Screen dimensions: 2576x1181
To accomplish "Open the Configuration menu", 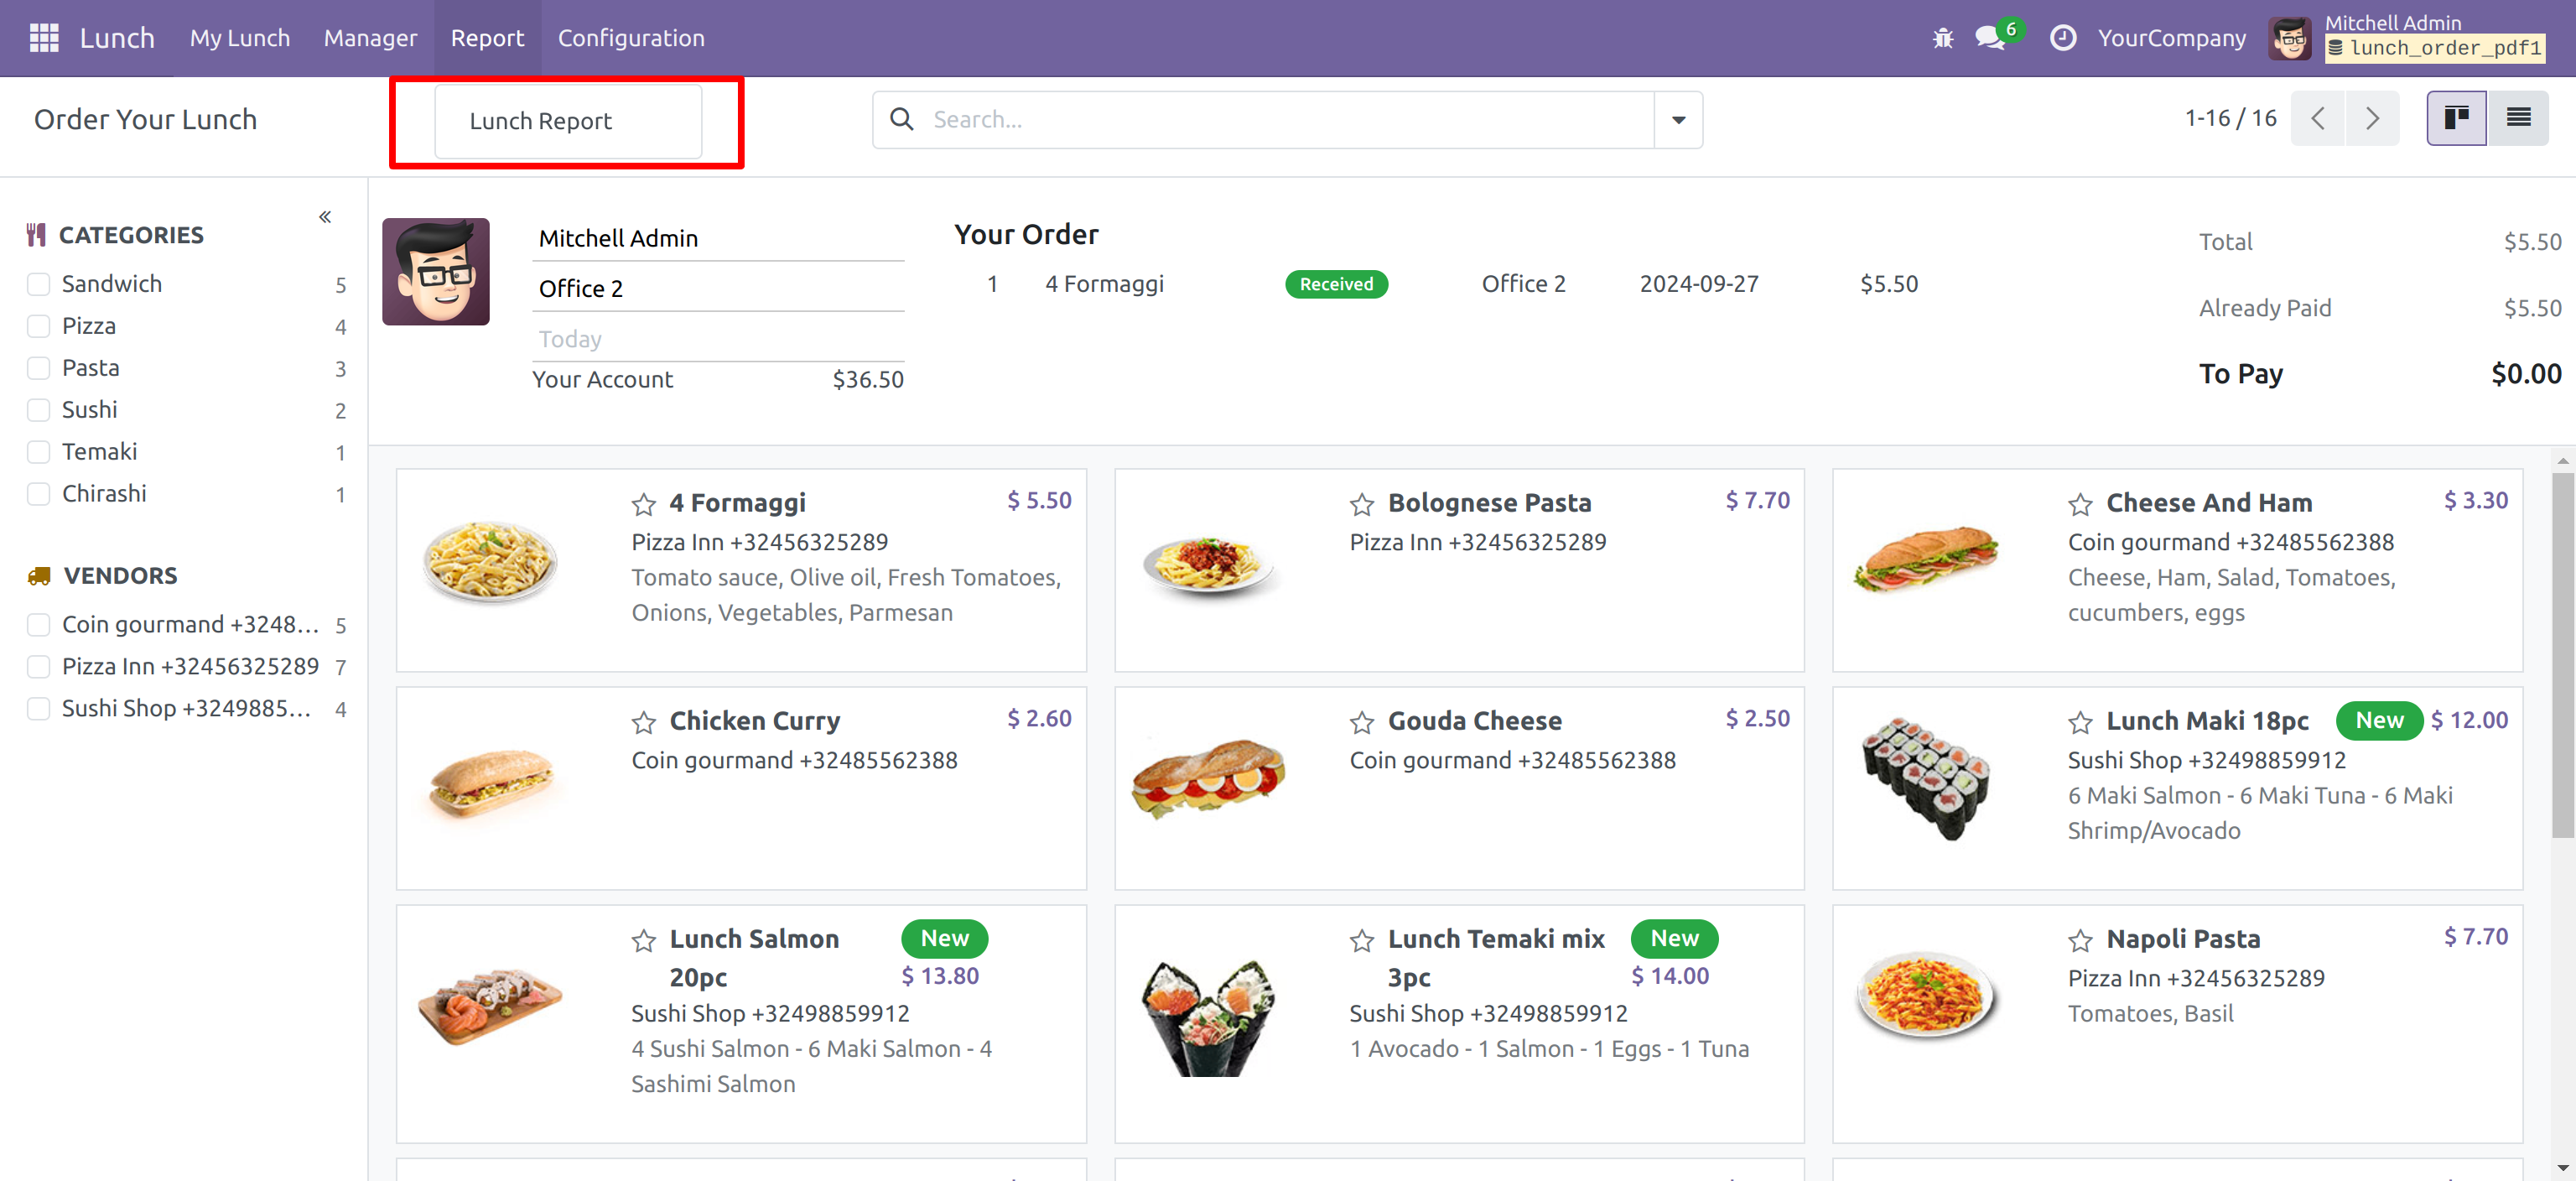I will [x=631, y=38].
